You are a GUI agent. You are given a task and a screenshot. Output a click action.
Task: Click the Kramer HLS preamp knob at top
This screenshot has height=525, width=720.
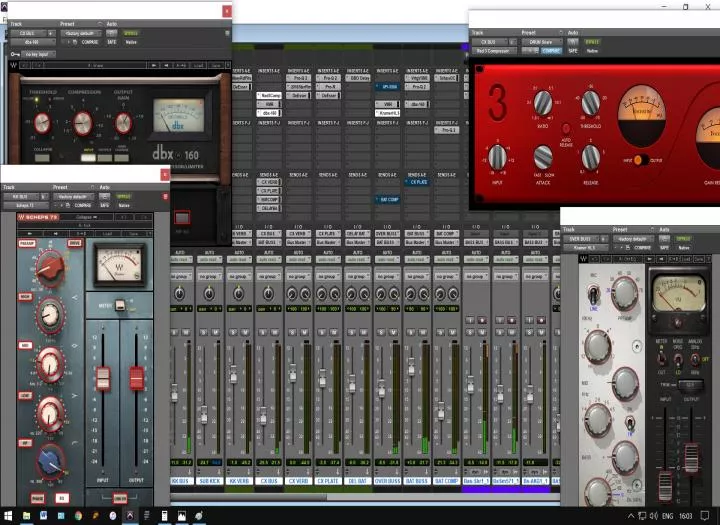pos(624,294)
